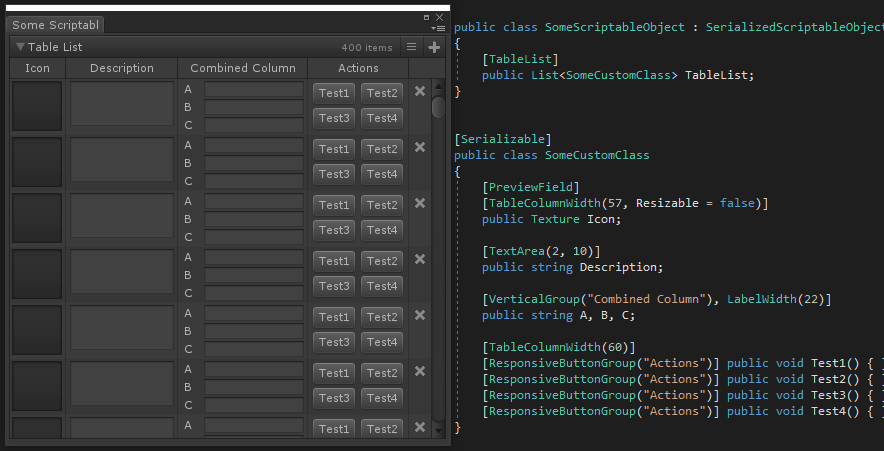Remove the fourth row via X icon
This screenshot has height=451, width=884.
point(420,260)
